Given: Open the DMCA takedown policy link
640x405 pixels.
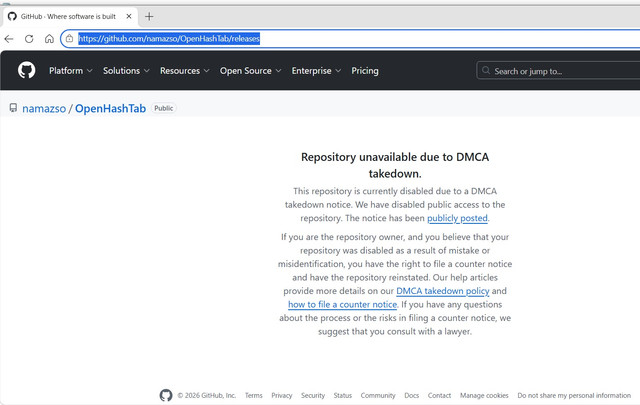Looking at the screenshot, I should [x=442, y=291].
